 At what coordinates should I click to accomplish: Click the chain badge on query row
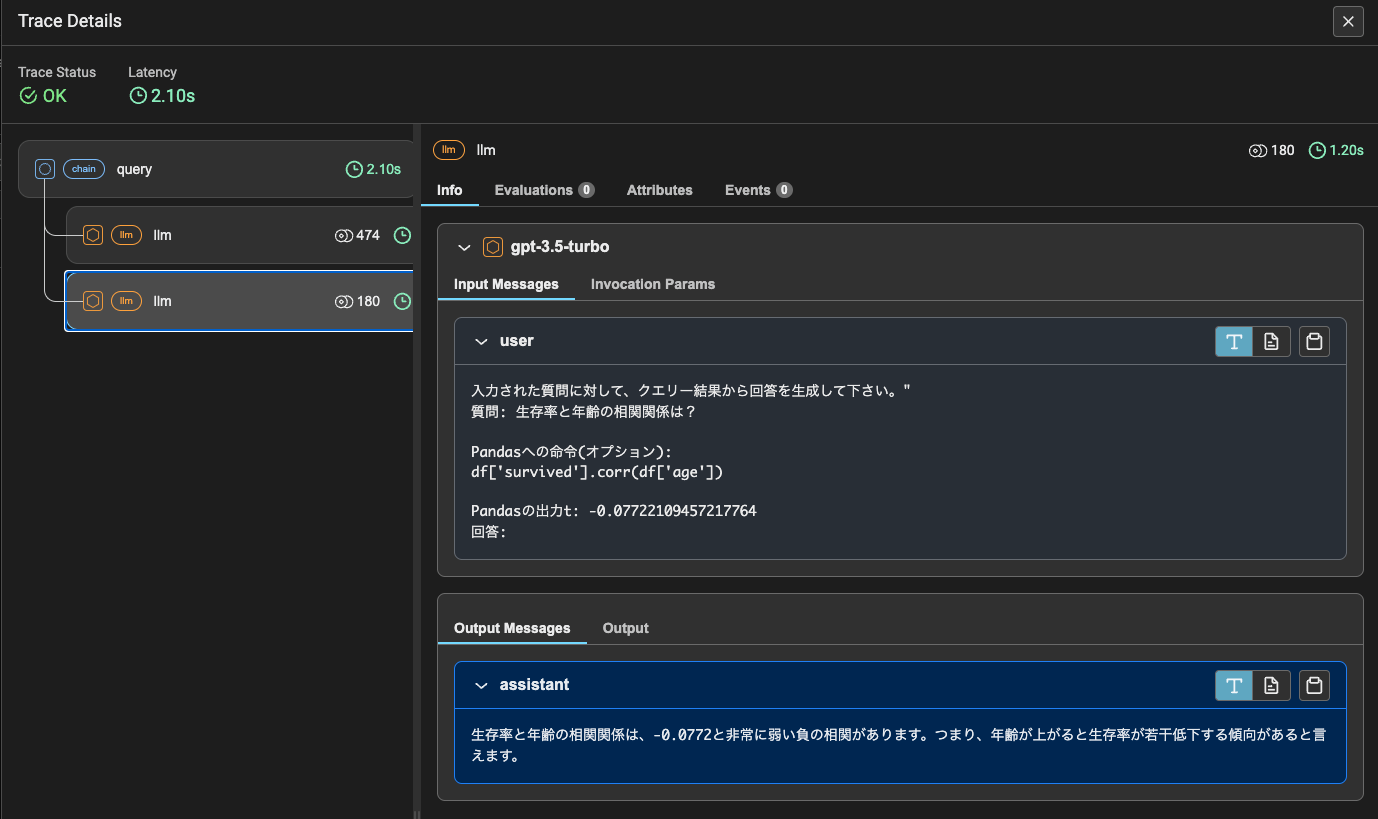pyautogui.click(x=84, y=169)
